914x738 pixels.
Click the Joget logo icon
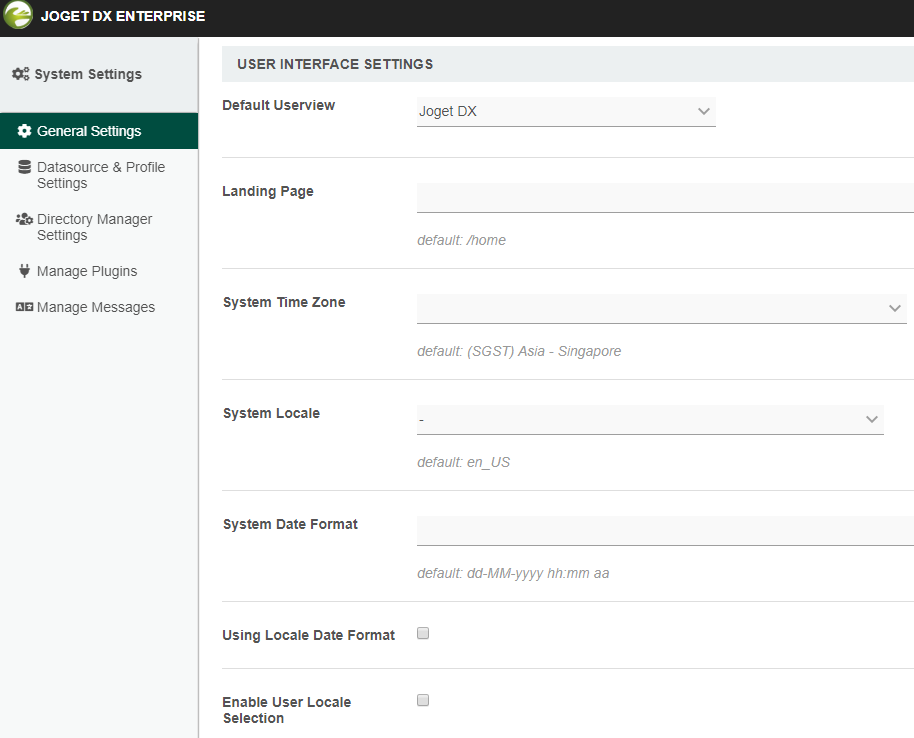[18, 16]
